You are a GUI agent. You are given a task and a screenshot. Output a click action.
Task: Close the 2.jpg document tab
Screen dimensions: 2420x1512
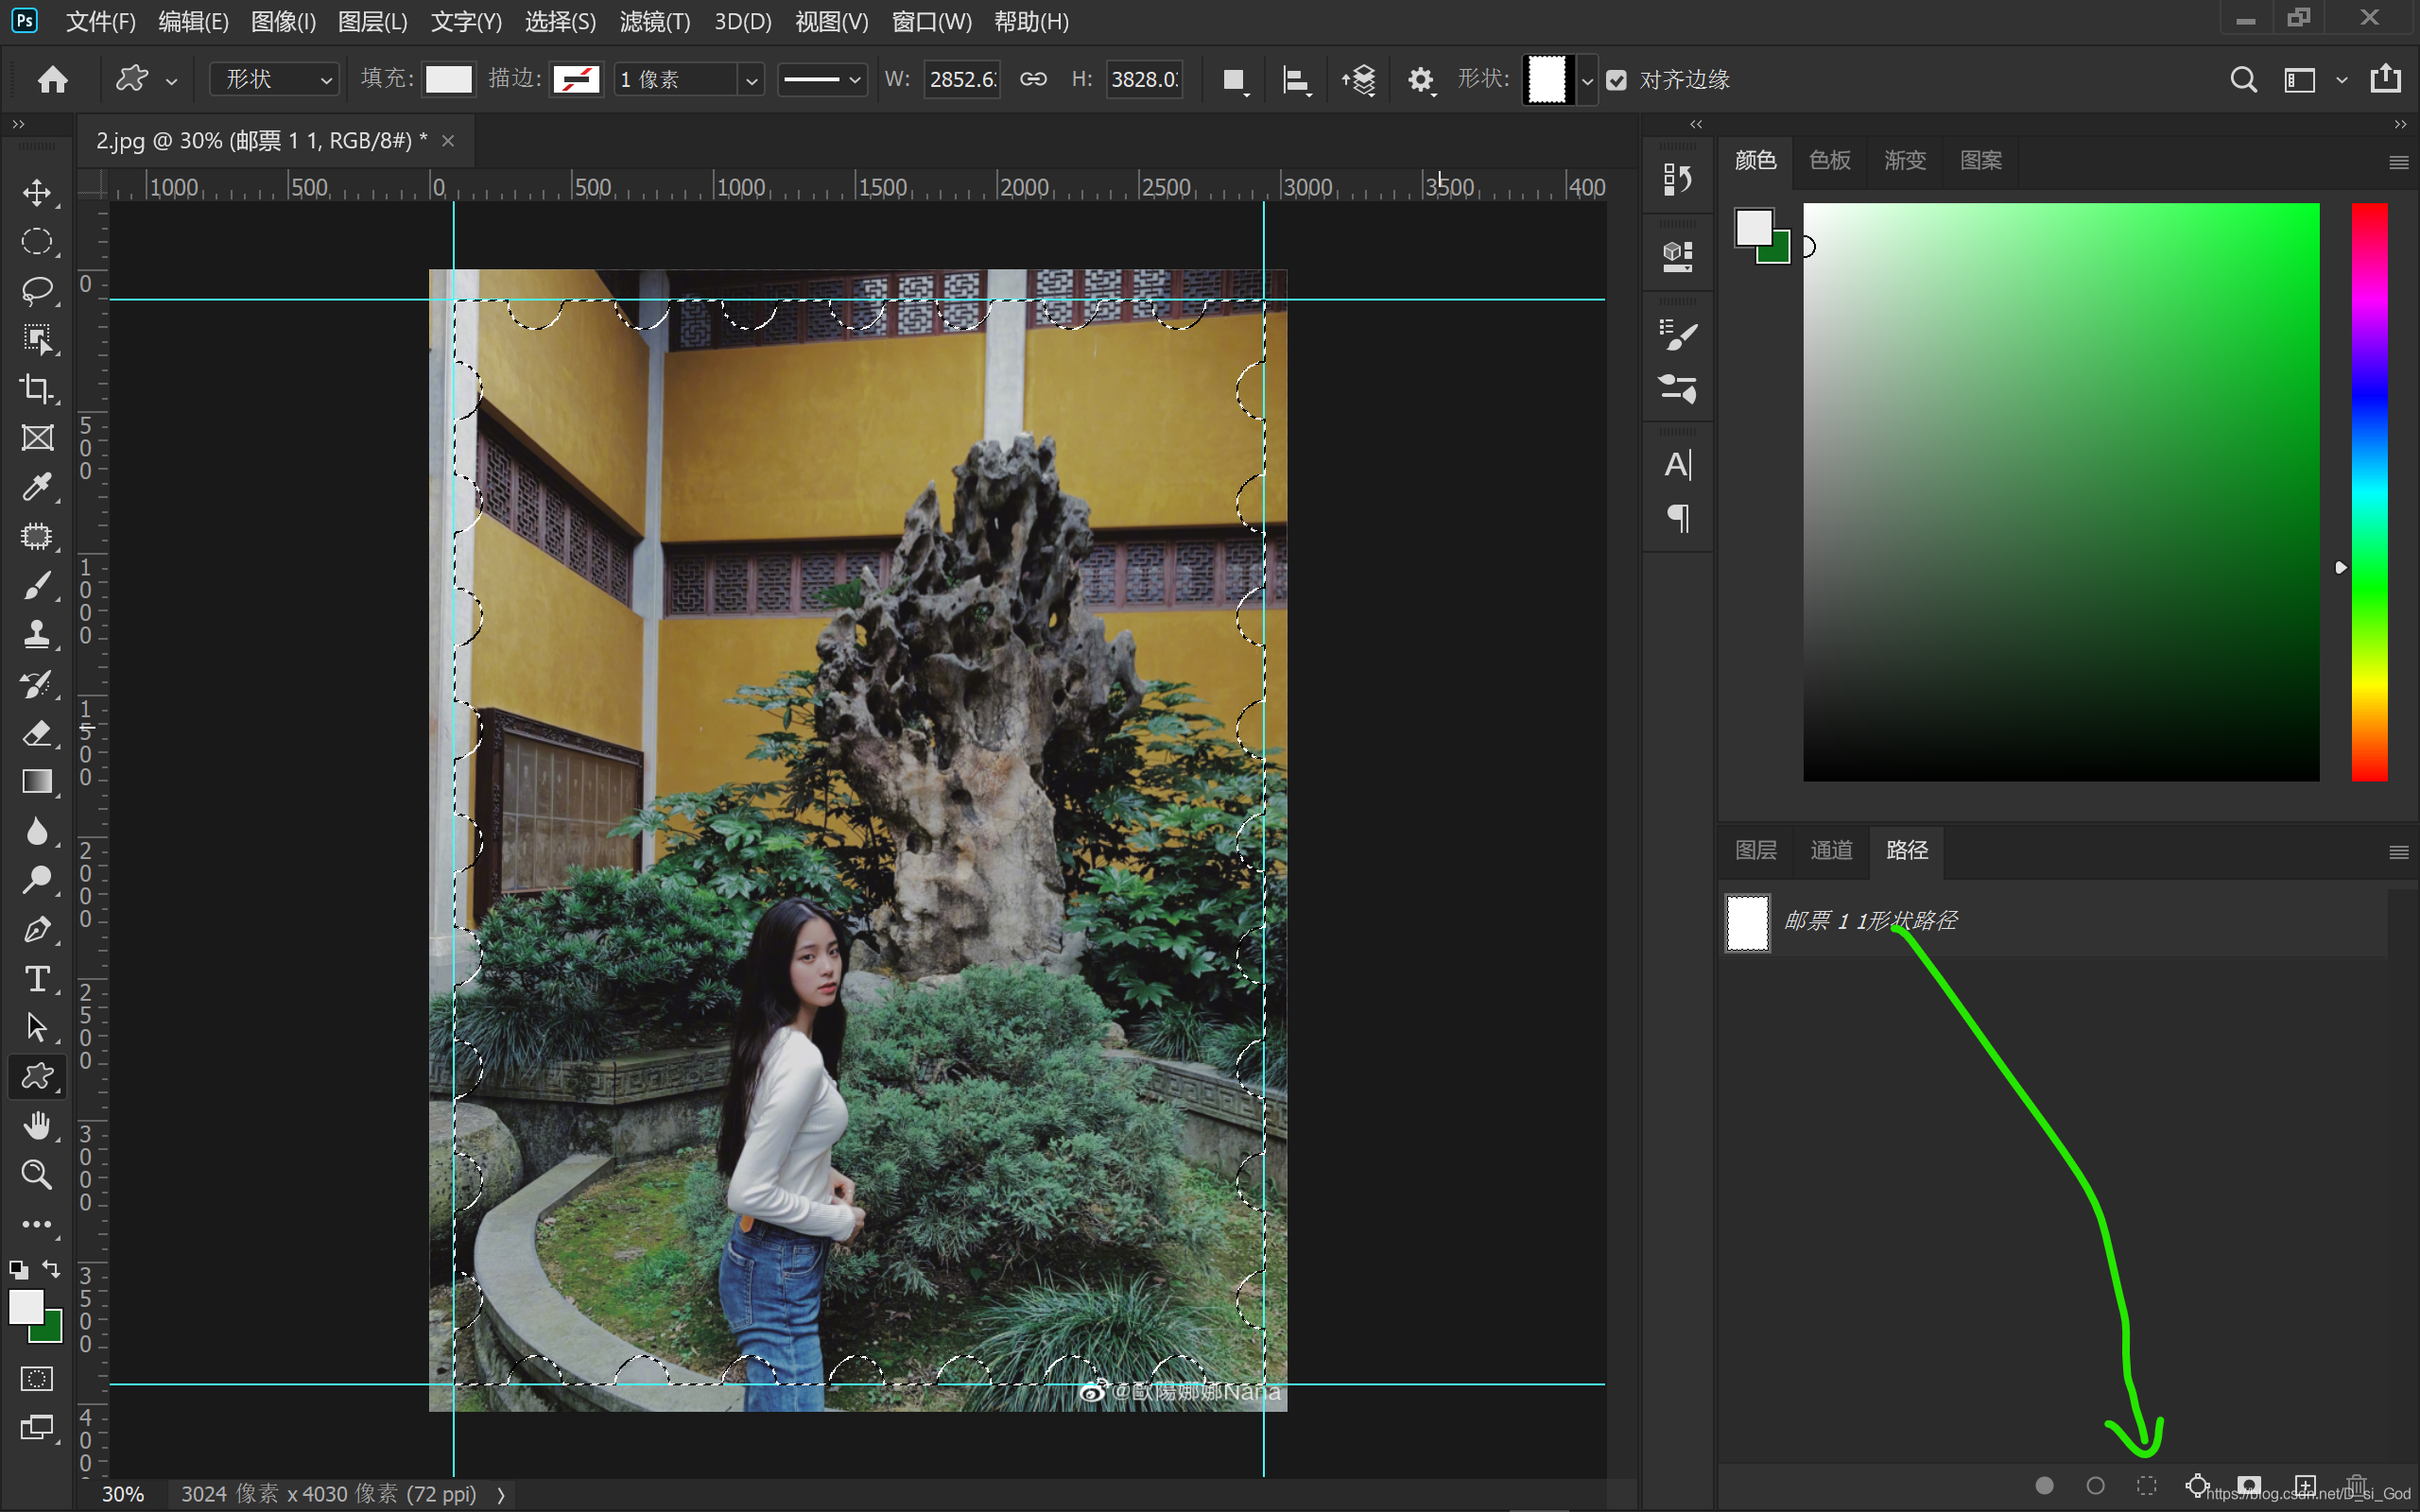click(448, 141)
